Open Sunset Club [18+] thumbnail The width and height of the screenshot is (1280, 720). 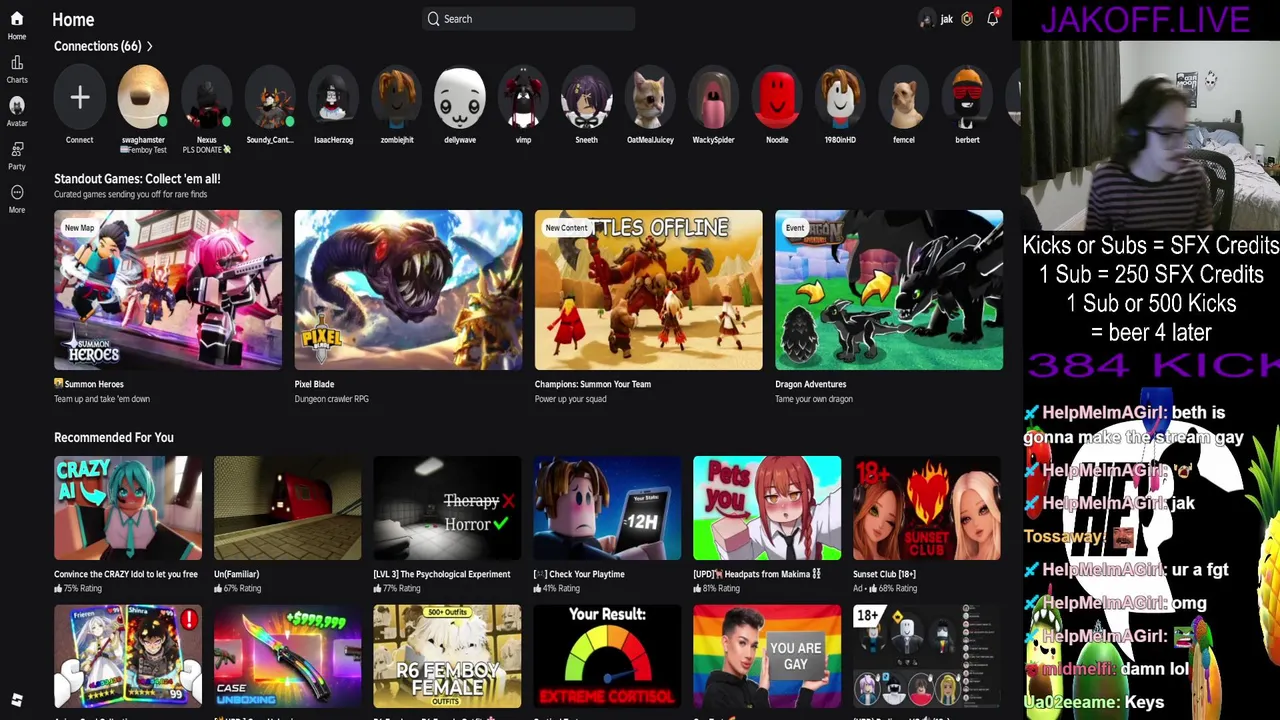(x=927, y=508)
